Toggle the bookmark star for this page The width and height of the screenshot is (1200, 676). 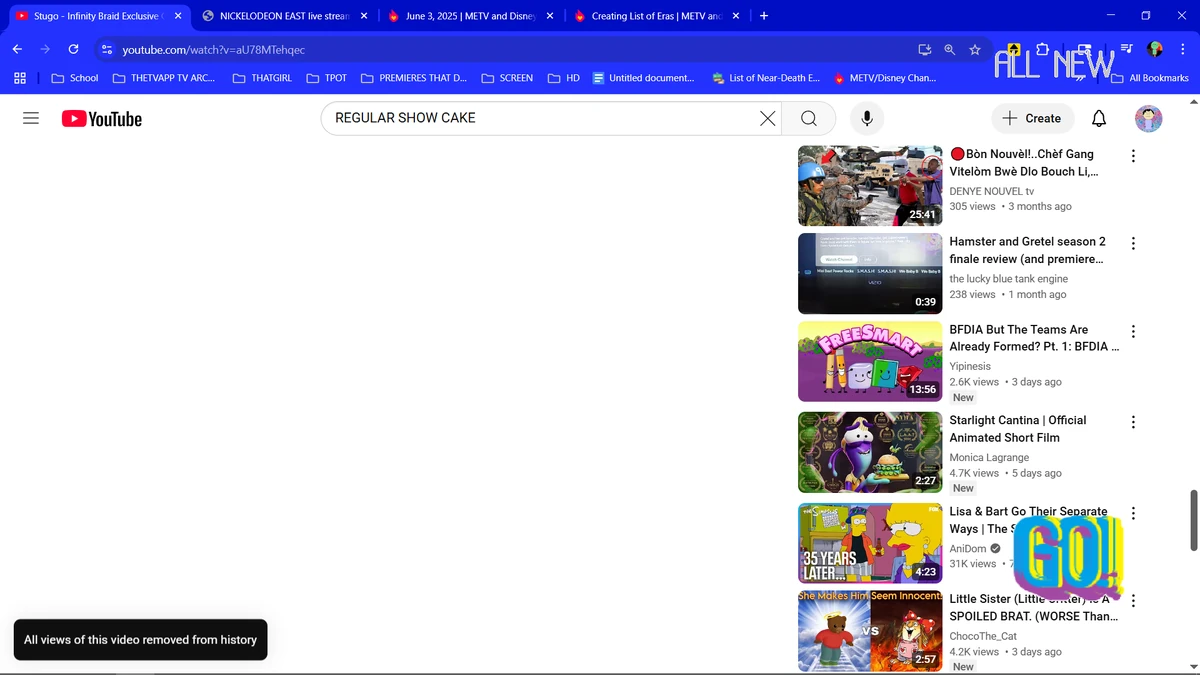[974, 49]
